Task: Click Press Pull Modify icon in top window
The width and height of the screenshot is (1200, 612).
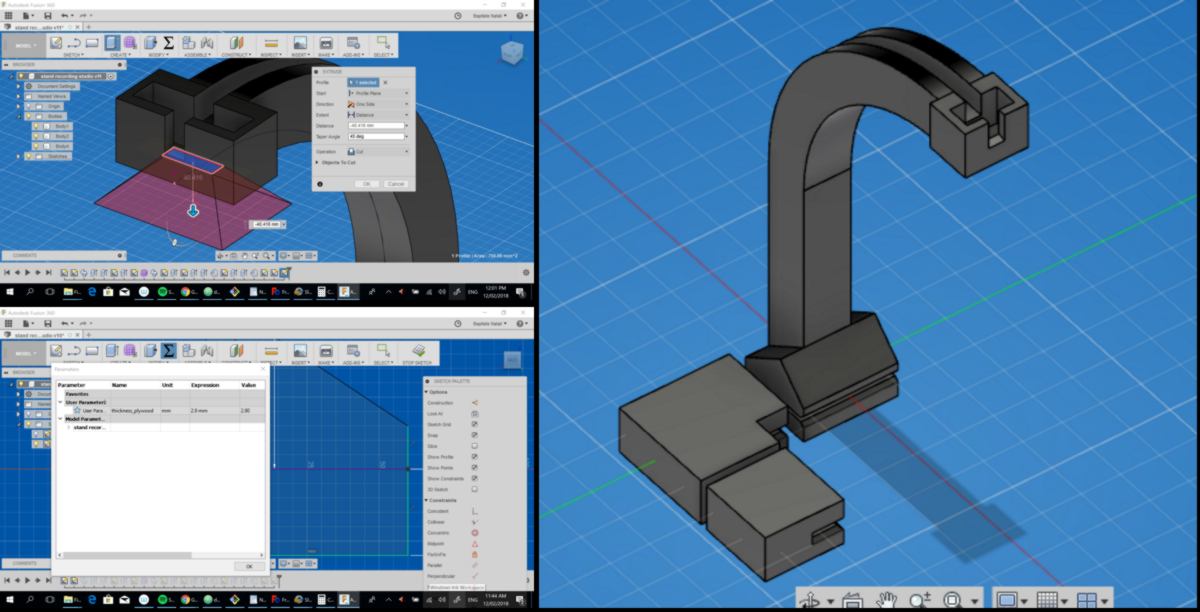Action: (x=150, y=43)
